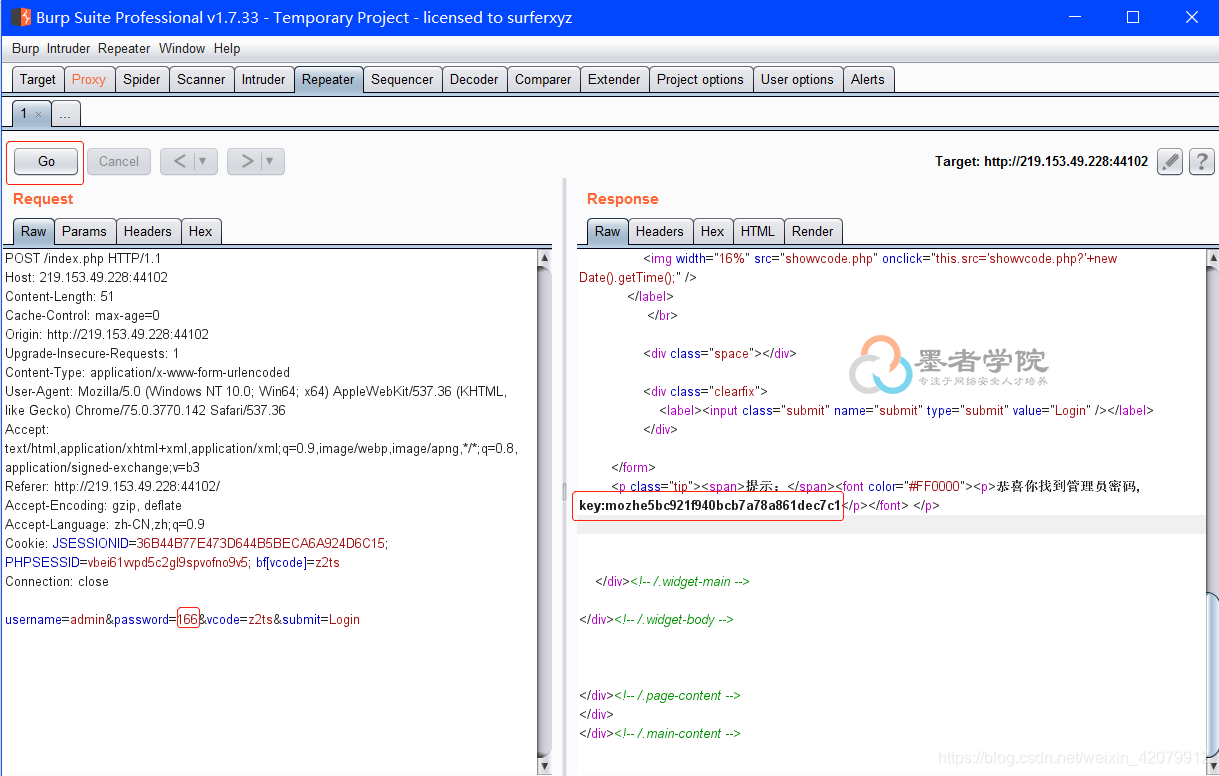Viewport: 1219px width, 776px height.
Task: Switch to the Decoder tool tab
Action: tap(474, 80)
